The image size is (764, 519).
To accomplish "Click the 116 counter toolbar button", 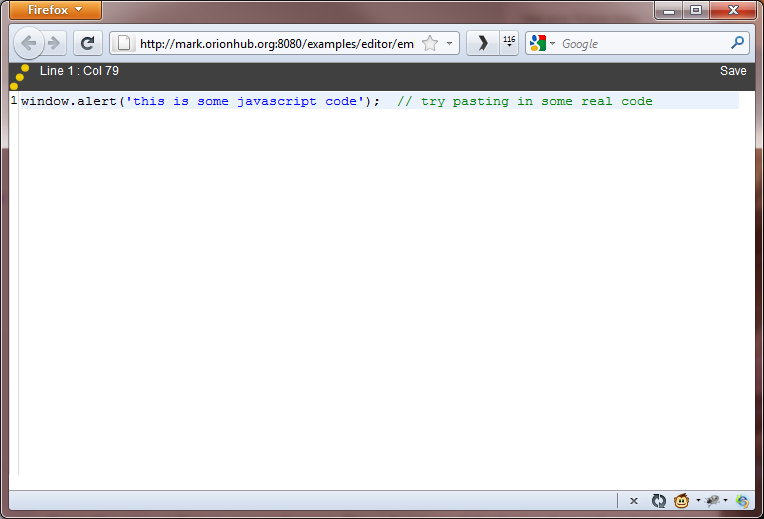I will (x=509, y=42).
